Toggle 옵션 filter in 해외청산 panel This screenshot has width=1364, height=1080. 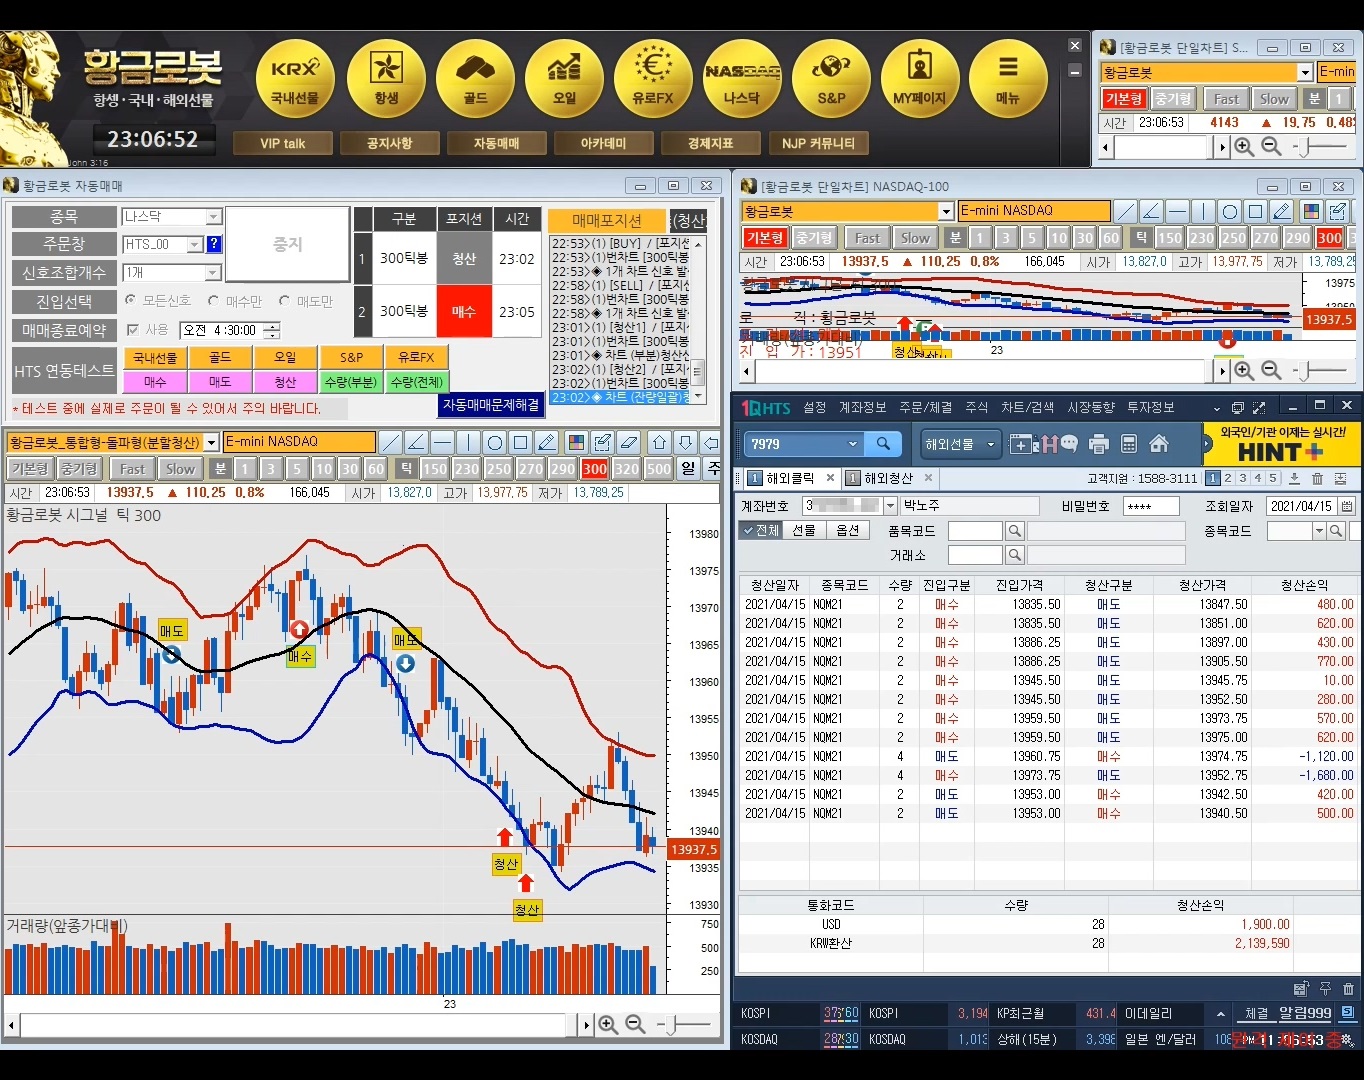(x=848, y=530)
